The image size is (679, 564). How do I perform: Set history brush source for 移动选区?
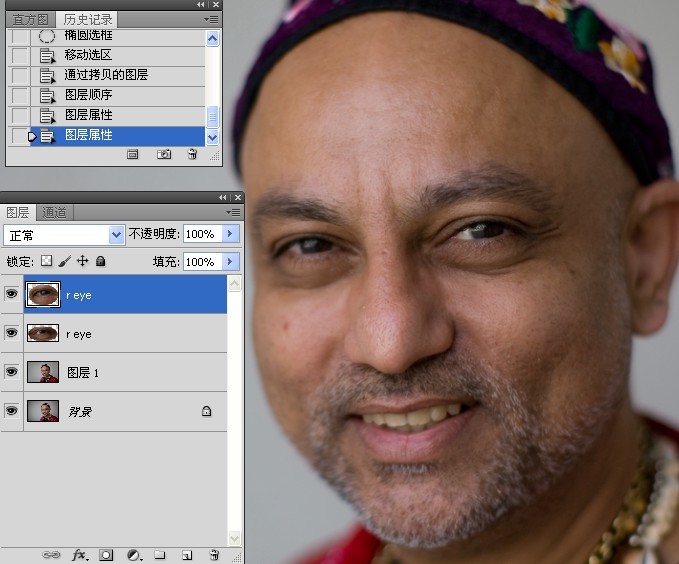pos(19,56)
